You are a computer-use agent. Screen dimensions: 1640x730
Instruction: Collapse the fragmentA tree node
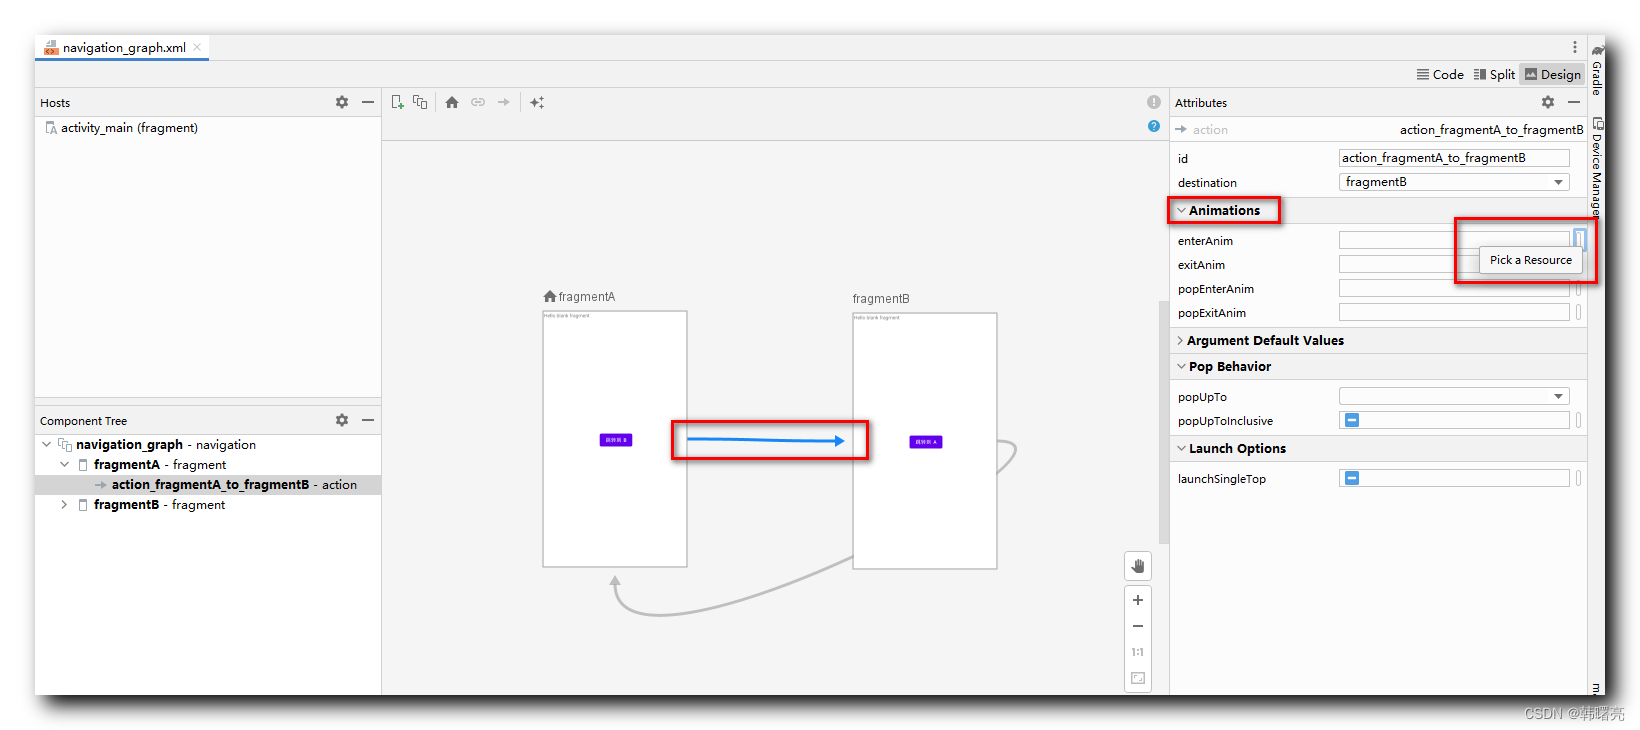pos(64,464)
